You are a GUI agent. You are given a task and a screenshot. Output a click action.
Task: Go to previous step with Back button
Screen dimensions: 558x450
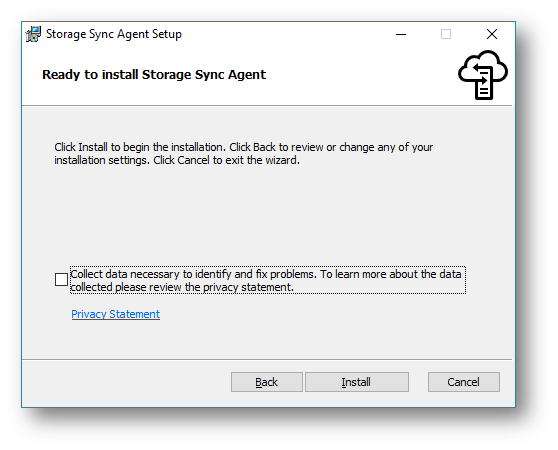(x=267, y=382)
